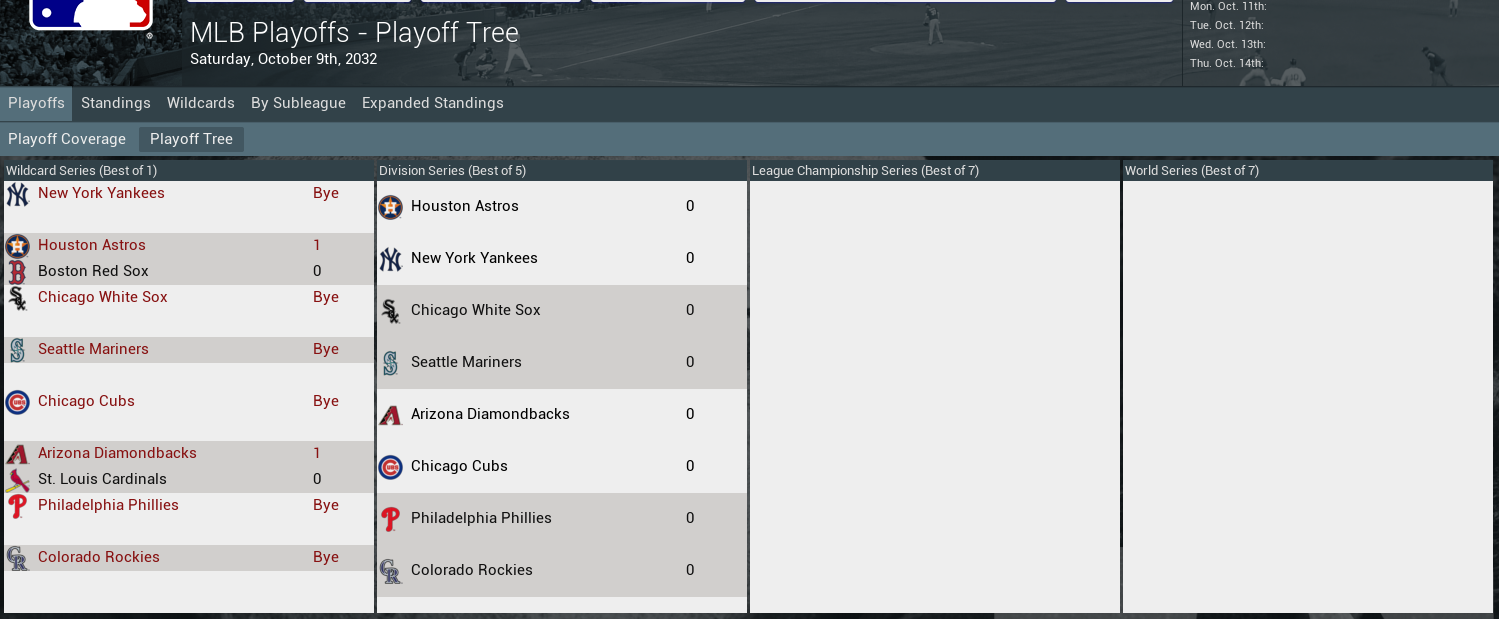The height and width of the screenshot is (619, 1499).
Task: Click the Division Series win count for Houston Astros
Action: point(690,206)
